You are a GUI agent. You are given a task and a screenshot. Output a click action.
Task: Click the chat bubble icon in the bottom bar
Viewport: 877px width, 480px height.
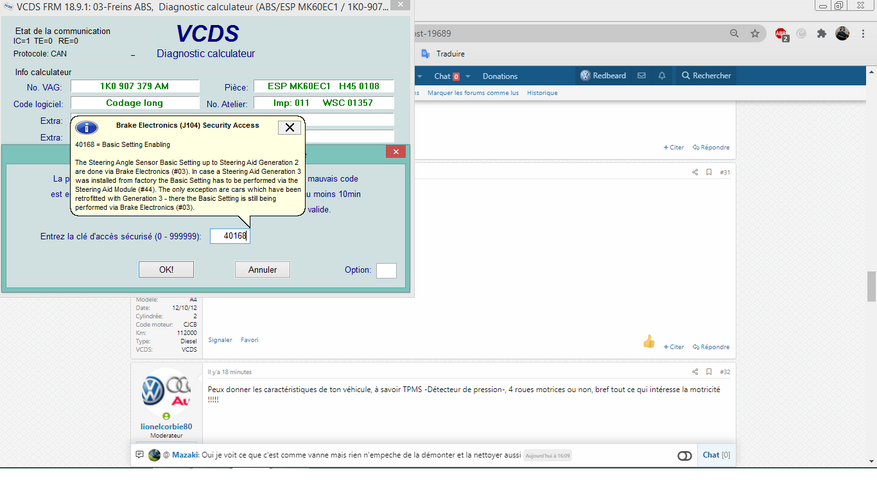(x=140, y=455)
